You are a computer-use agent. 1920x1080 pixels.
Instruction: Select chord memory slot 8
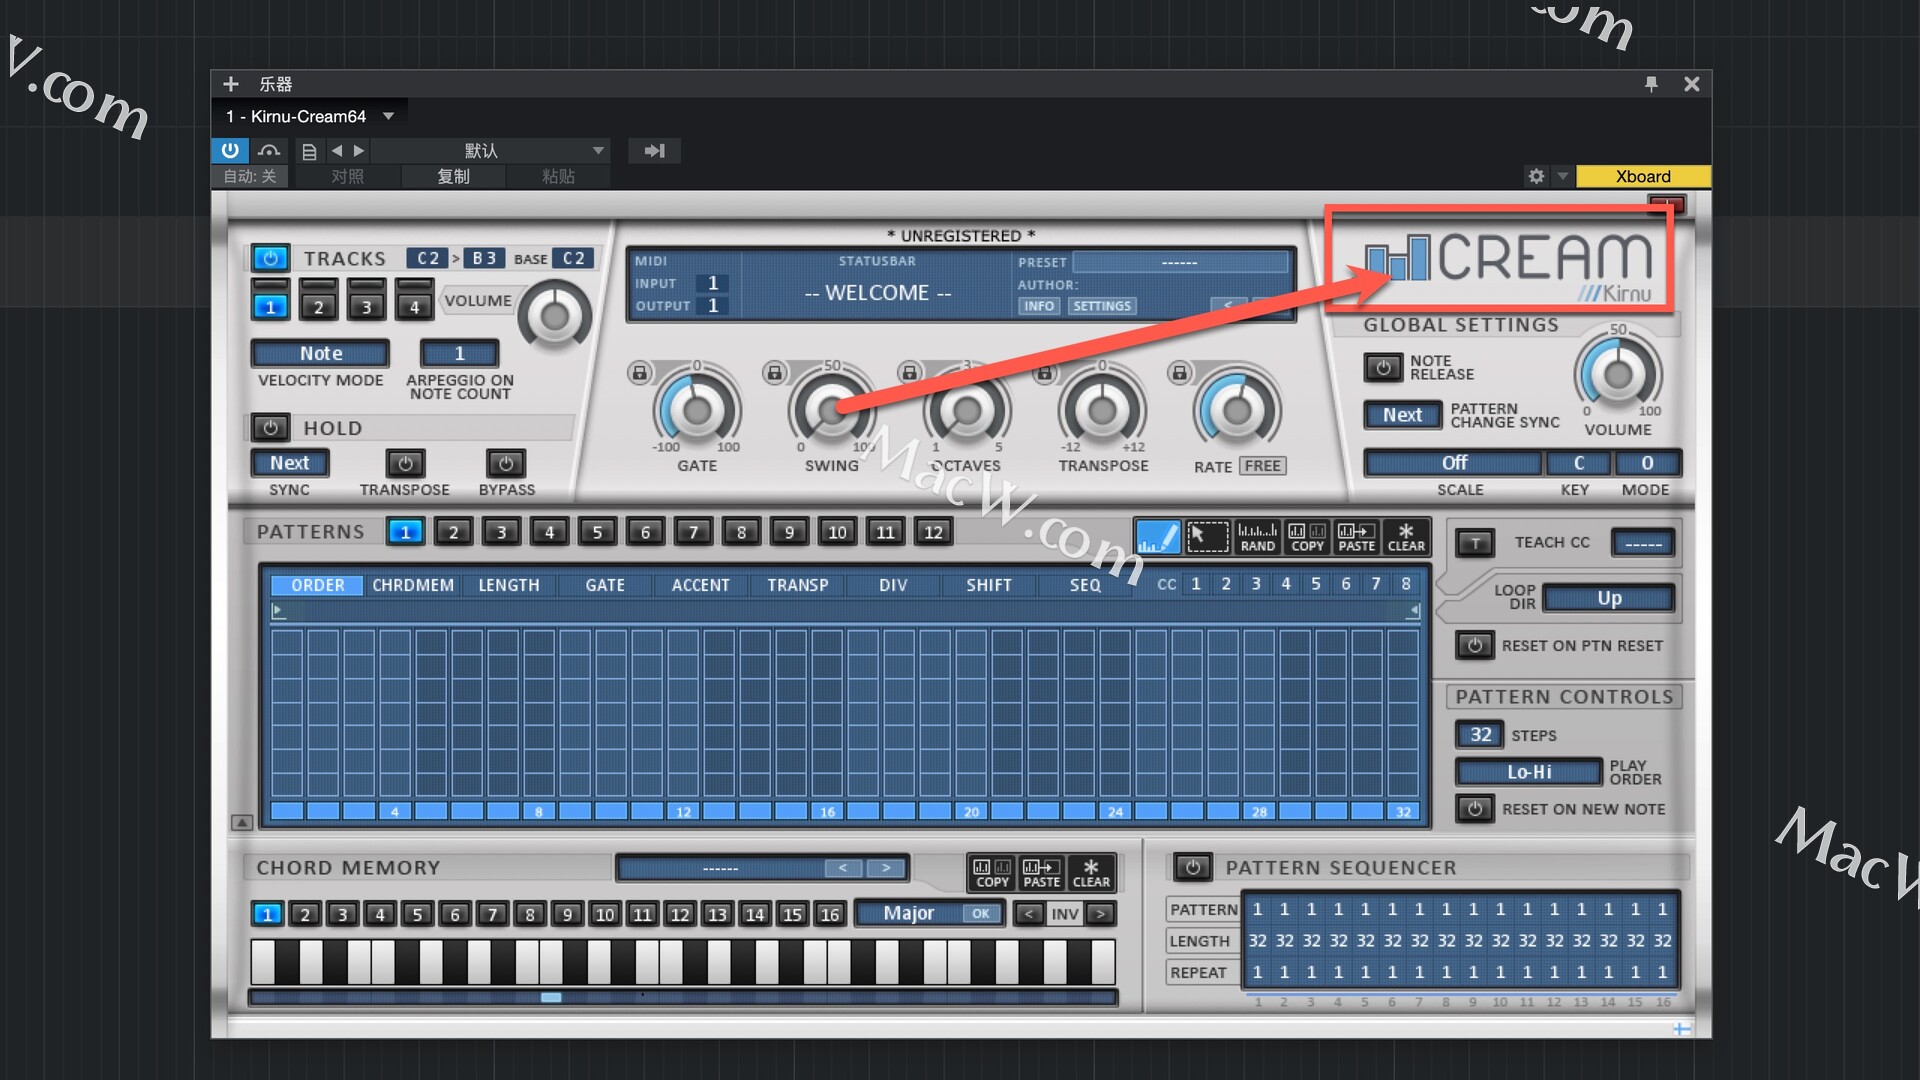point(530,914)
